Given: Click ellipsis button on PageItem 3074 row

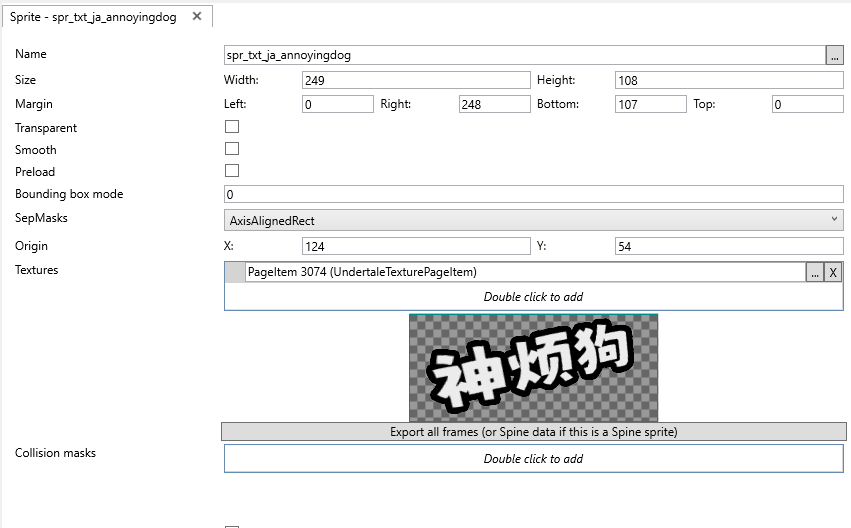Looking at the screenshot, I should [x=814, y=272].
